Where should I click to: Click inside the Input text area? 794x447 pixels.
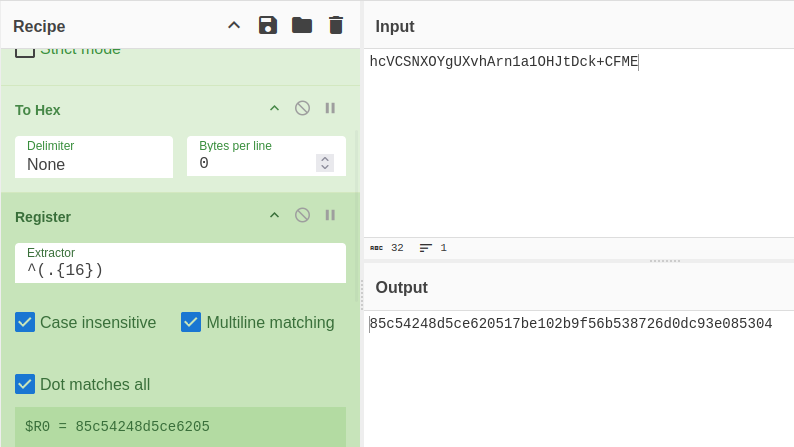point(579,143)
